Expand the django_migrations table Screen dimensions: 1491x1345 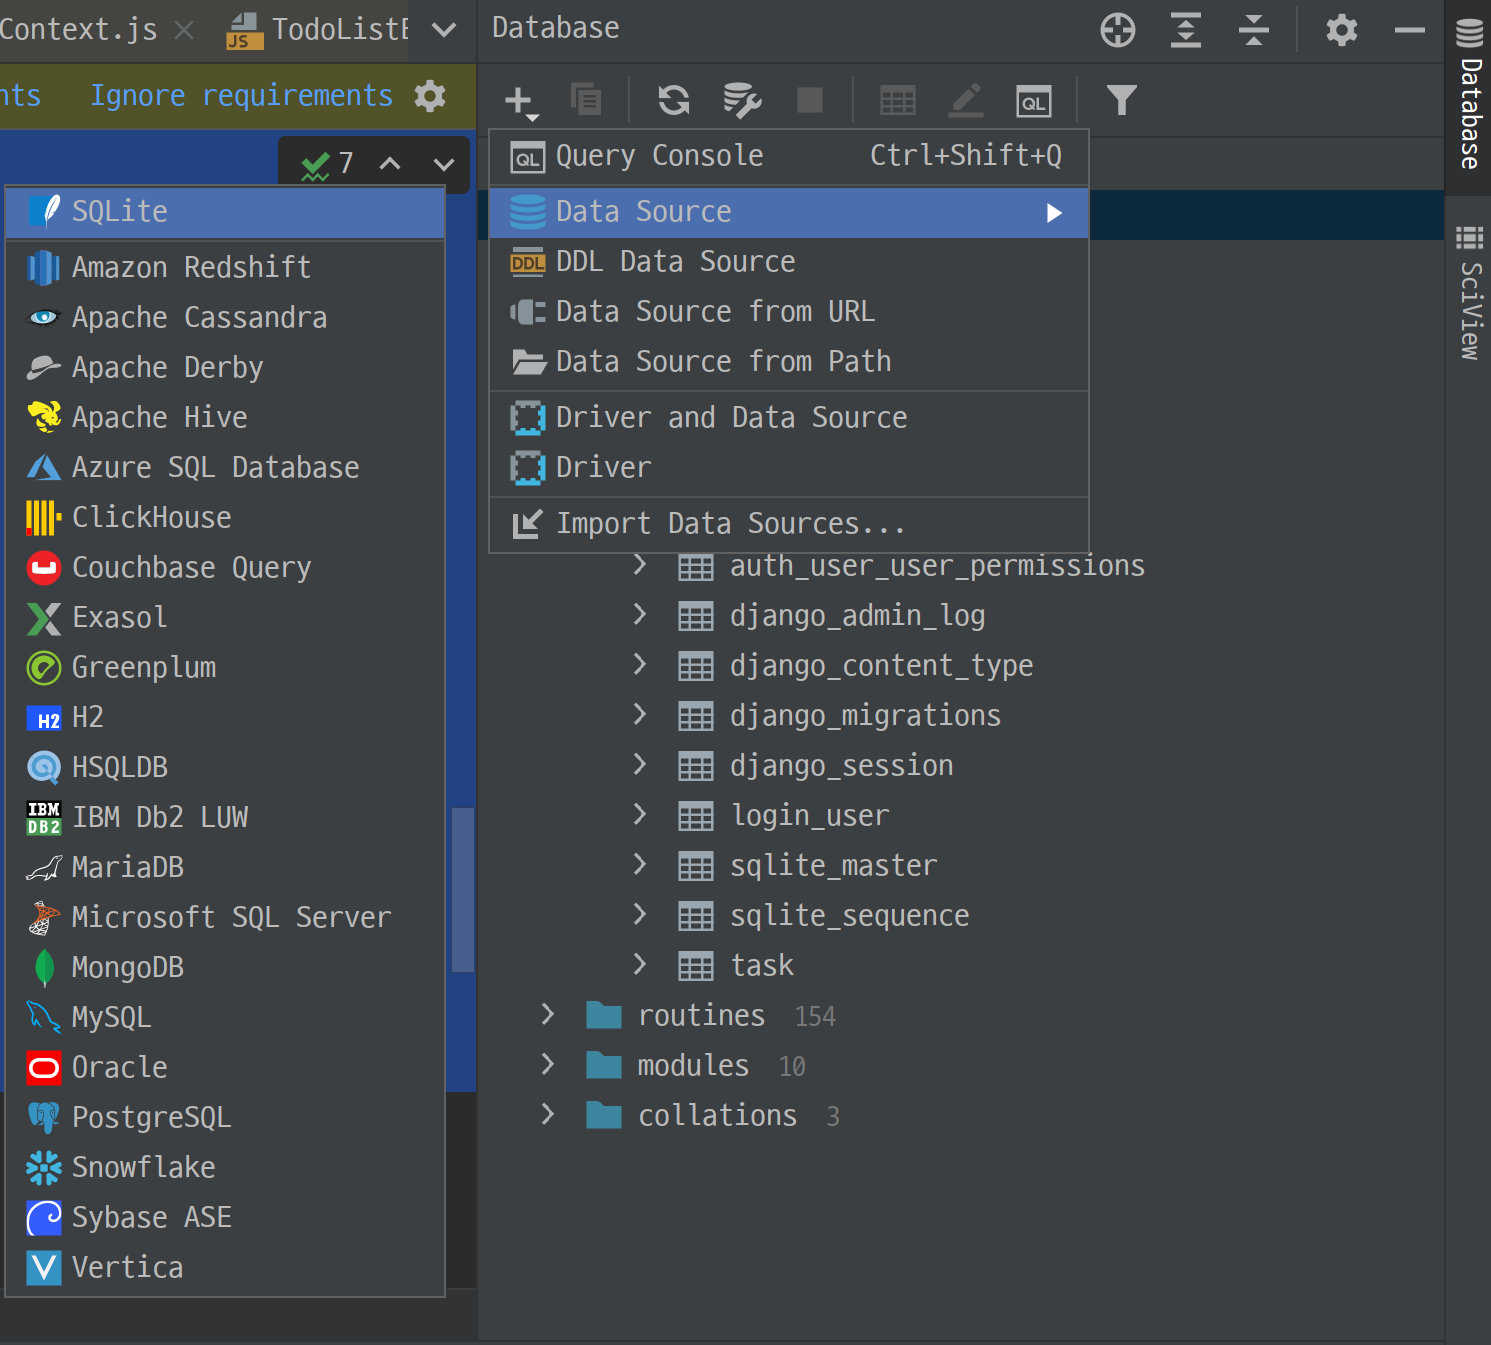[640, 715]
